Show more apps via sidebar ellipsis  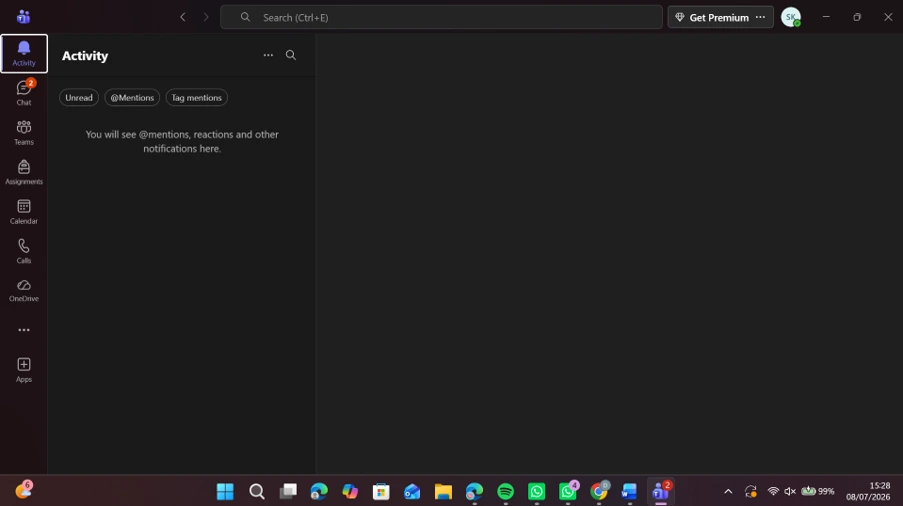24,330
